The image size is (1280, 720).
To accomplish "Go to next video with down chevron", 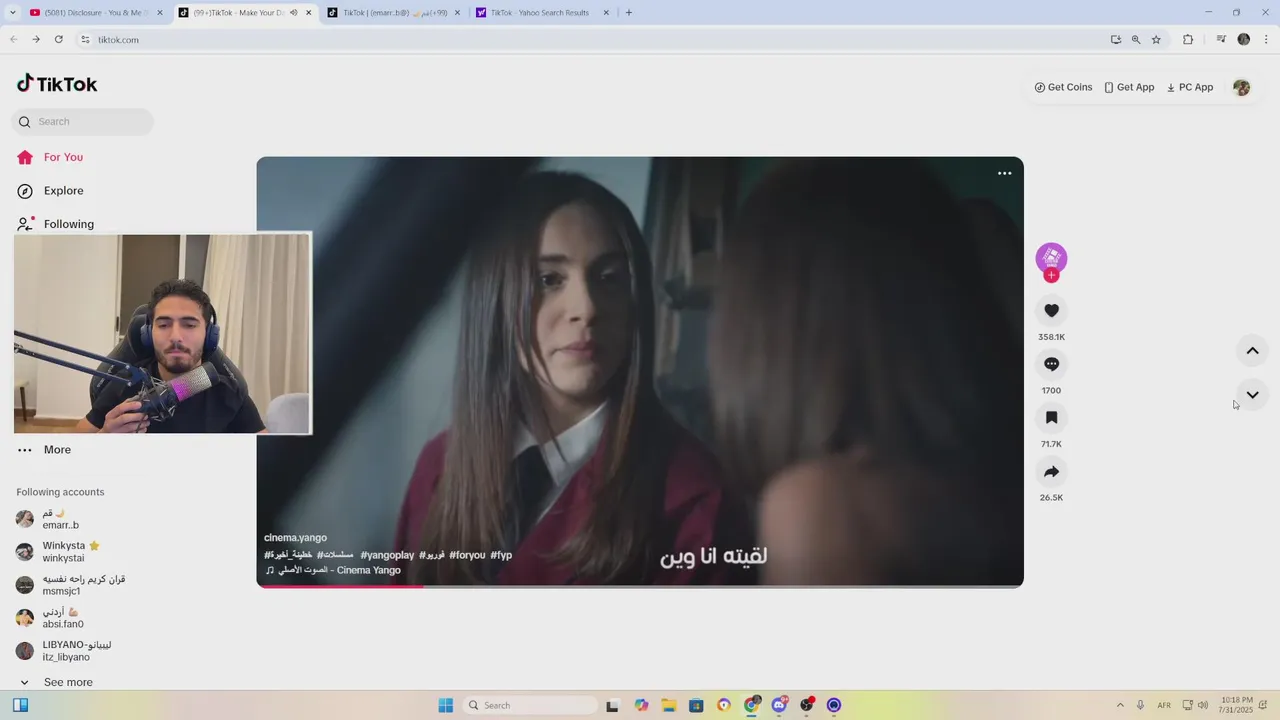I will [1252, 395].
